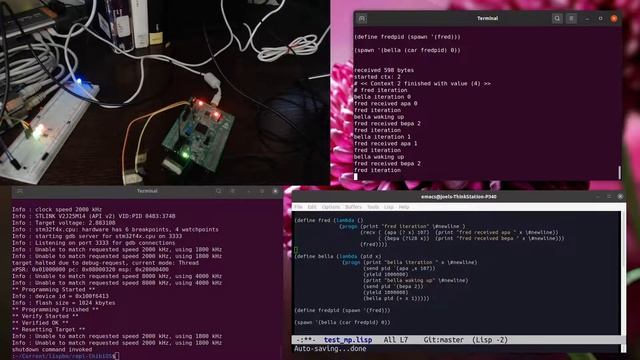Screen dimensions: 640x360
Task: Open search in upper-right Terminal window
Action: (557, 18)
